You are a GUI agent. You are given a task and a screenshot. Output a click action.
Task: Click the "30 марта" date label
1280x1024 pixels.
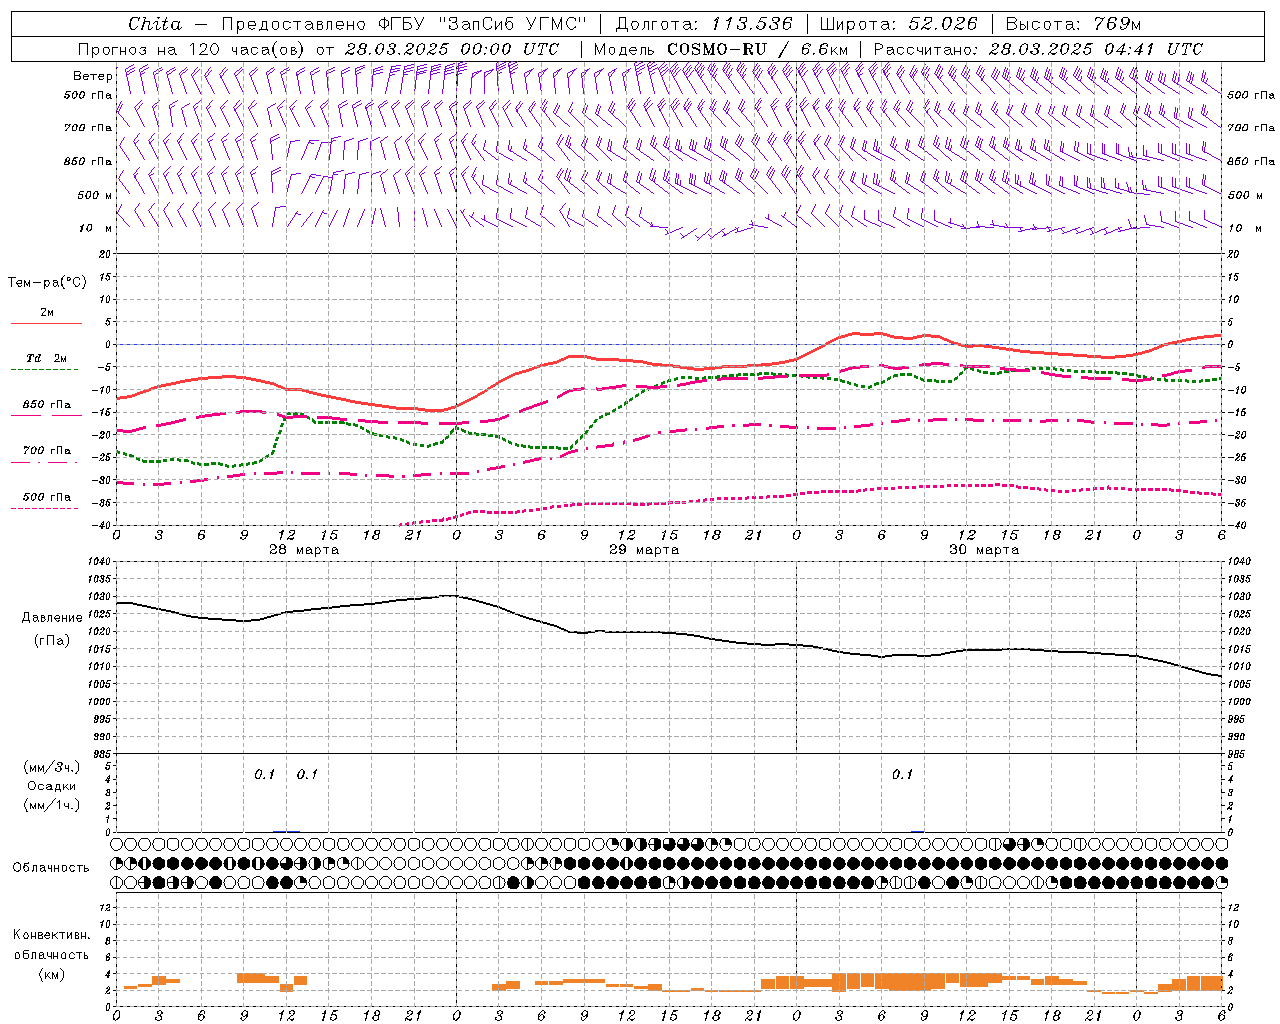(984, 549)
